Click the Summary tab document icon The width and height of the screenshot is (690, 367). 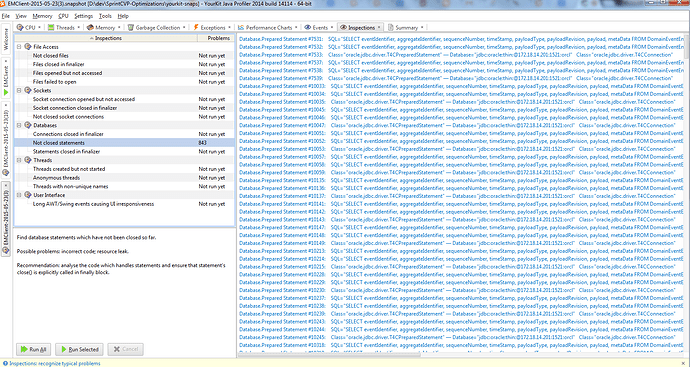pos(390,27)
